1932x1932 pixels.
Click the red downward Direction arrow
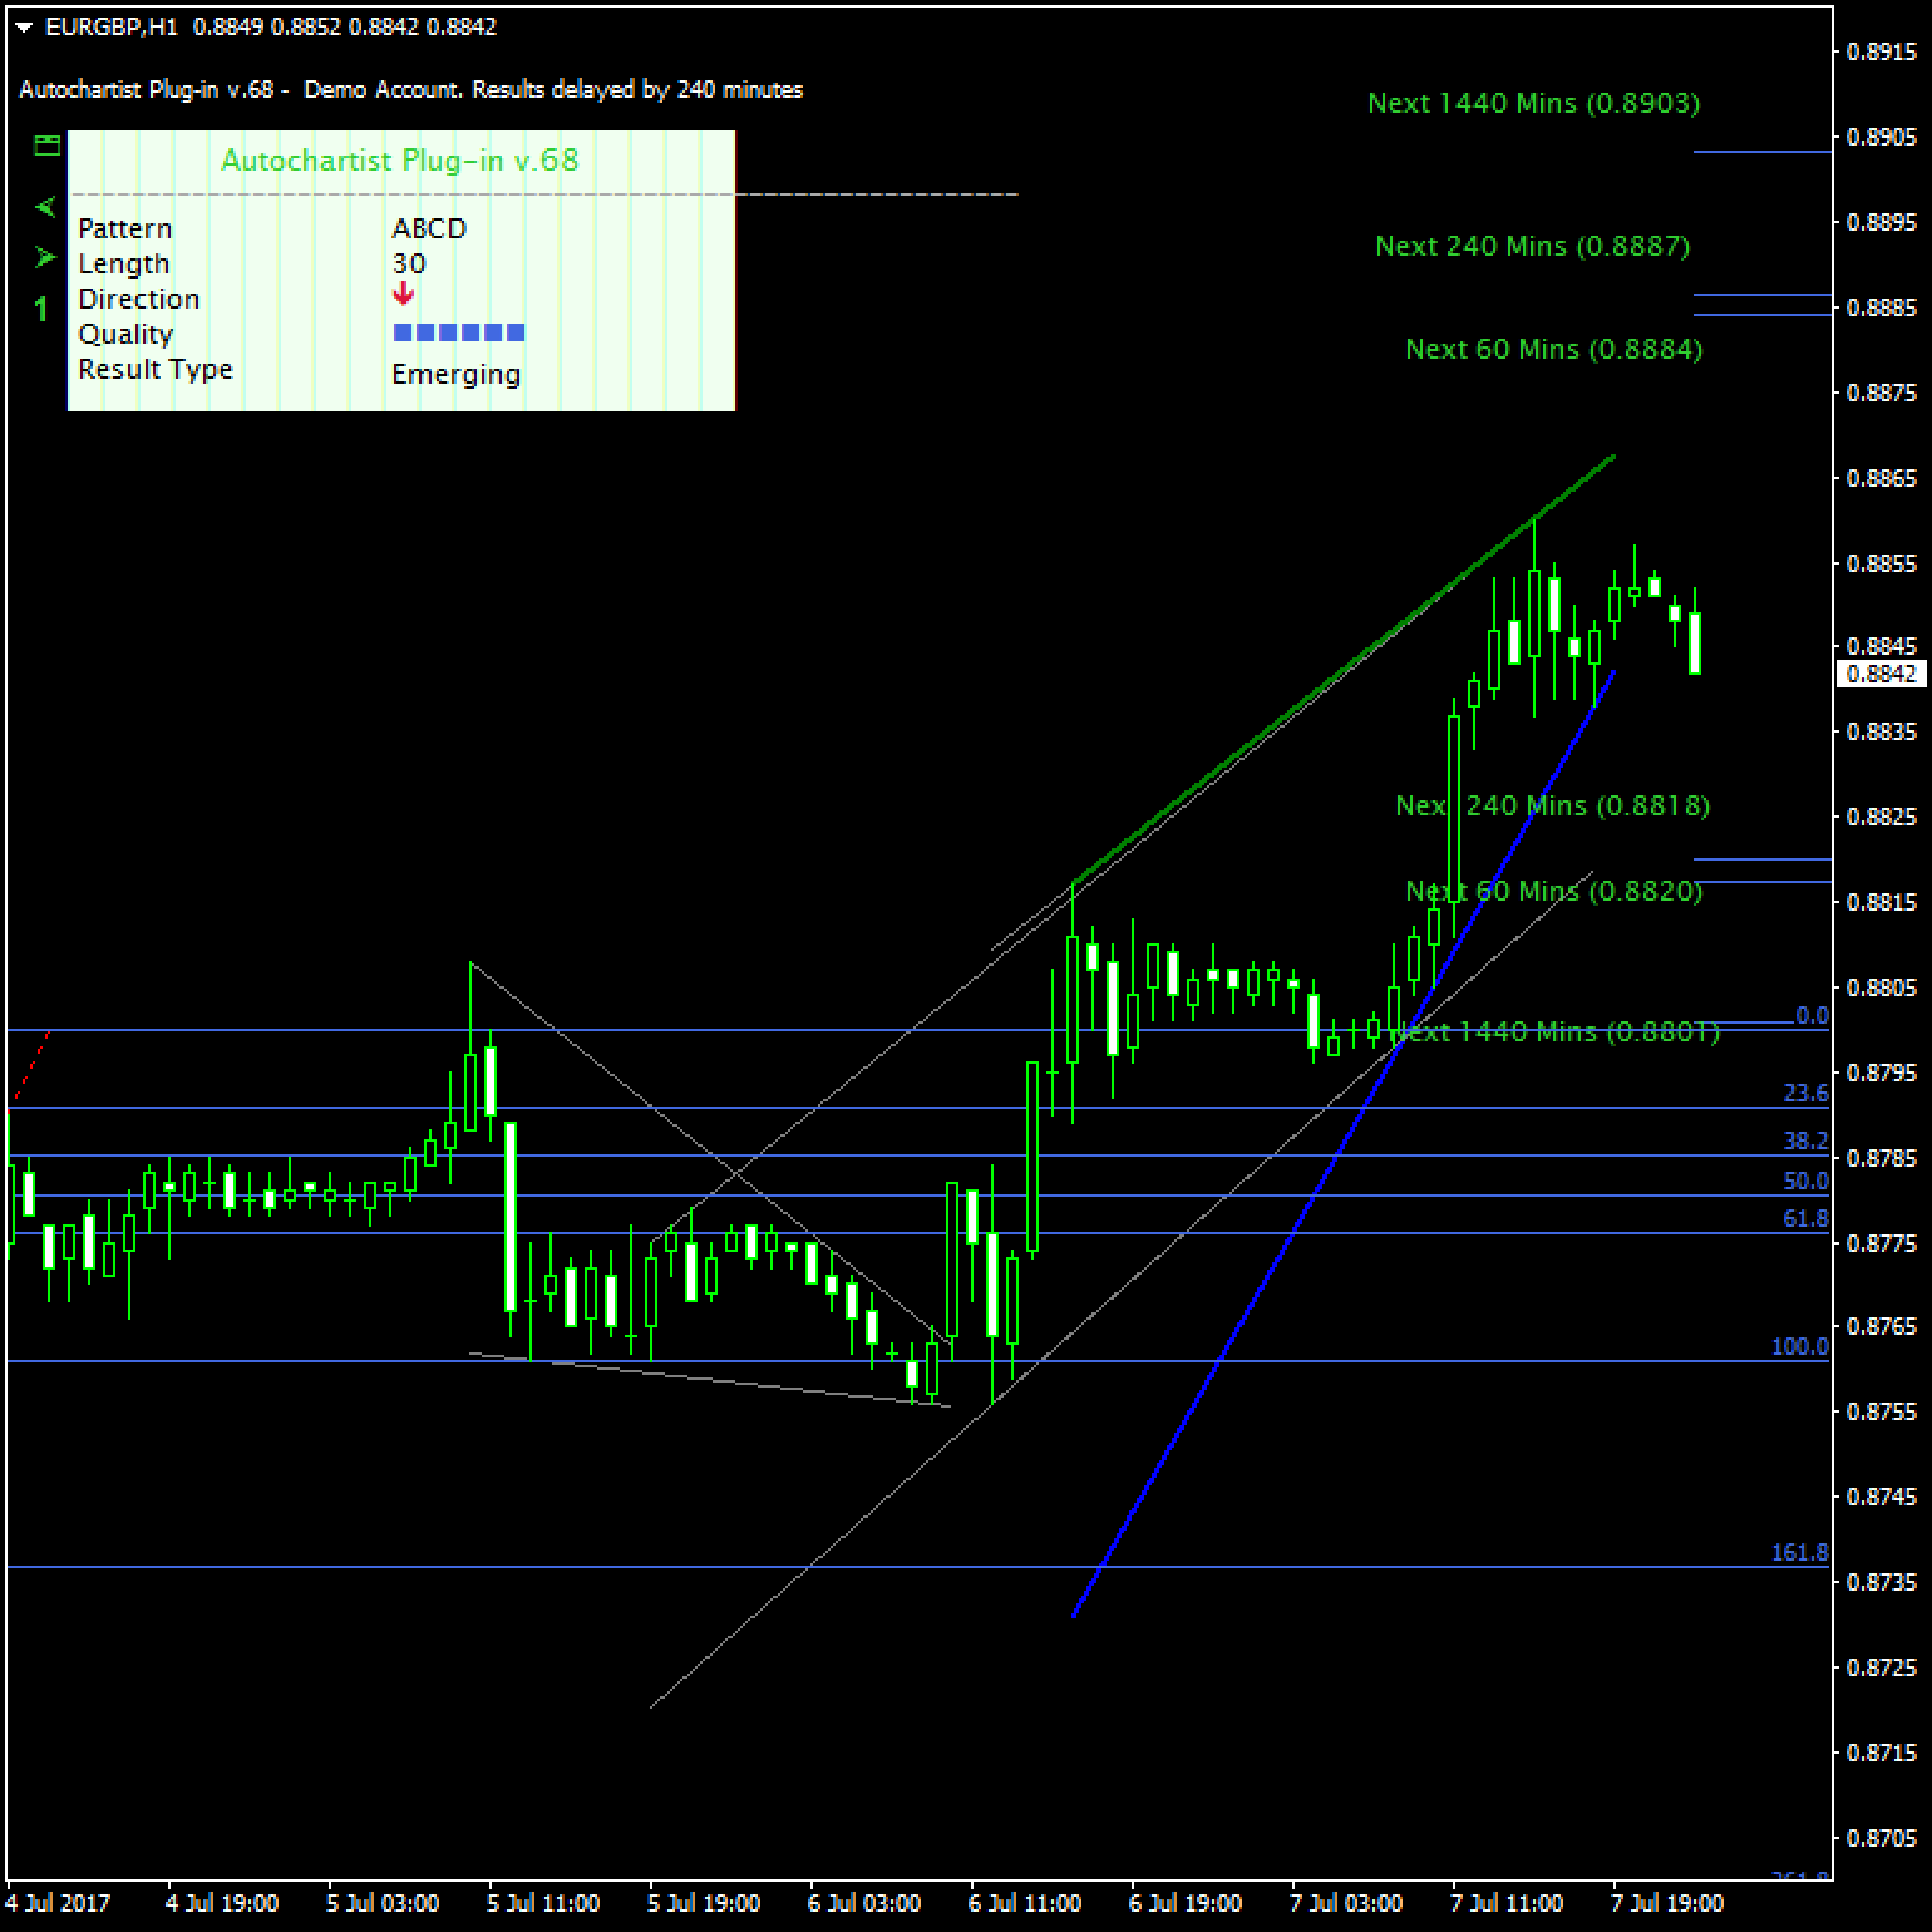click(x=403, y=293)
